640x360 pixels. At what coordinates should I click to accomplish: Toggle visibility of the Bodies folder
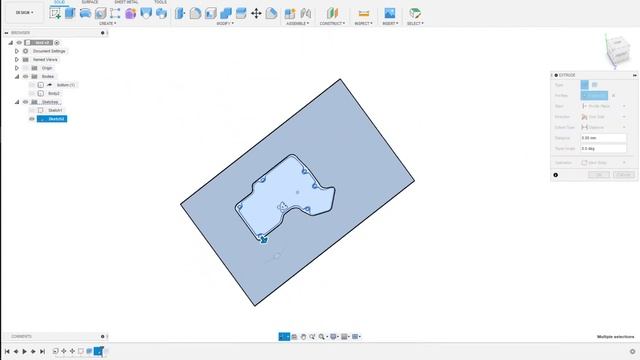[26, 76]
